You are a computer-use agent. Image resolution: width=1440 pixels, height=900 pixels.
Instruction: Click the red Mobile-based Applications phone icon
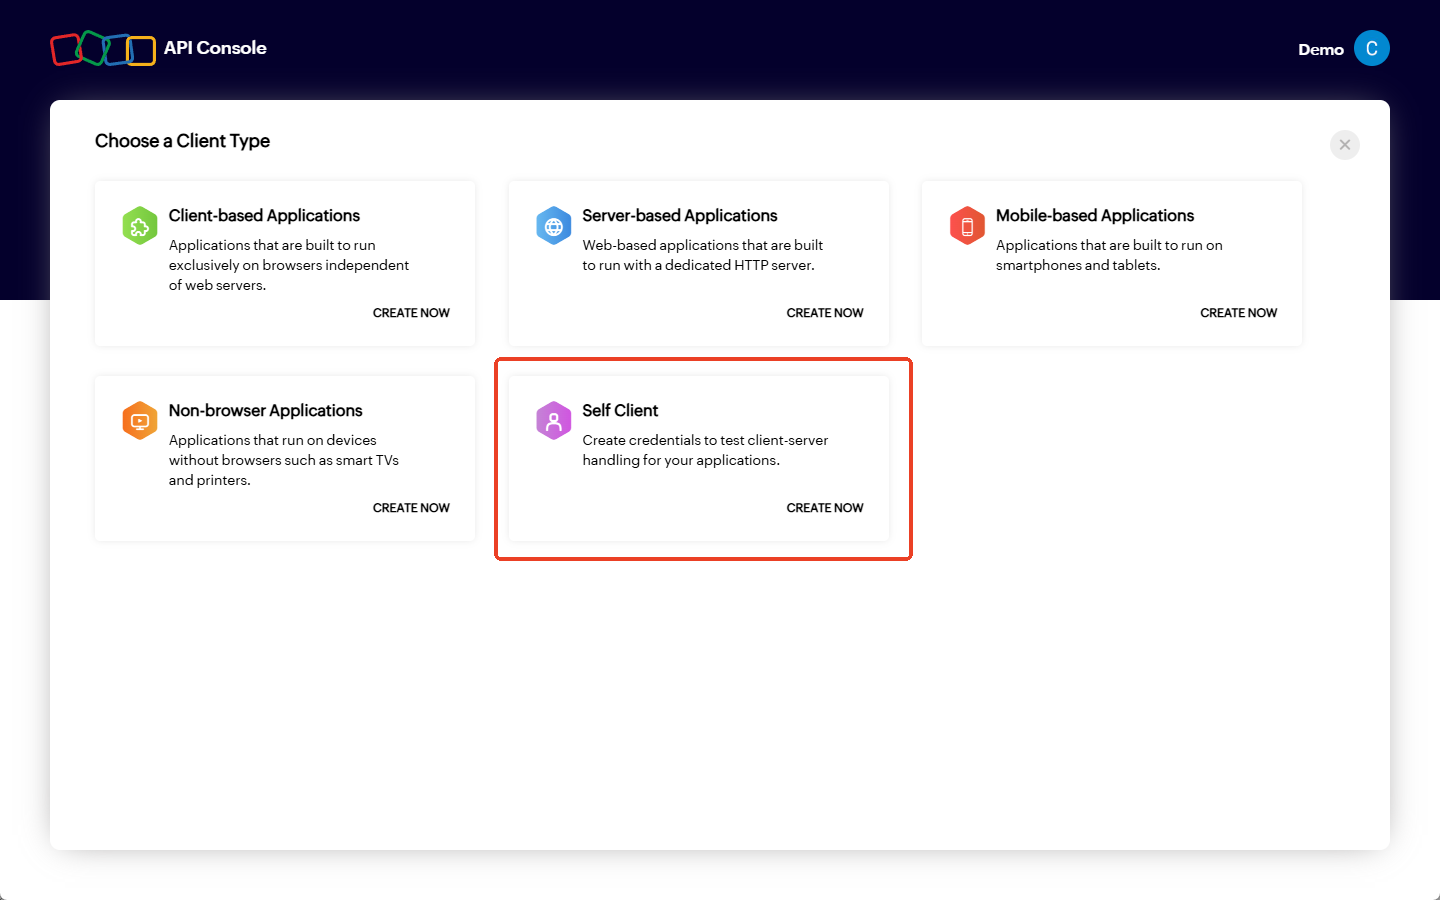[x=967, y=226]
